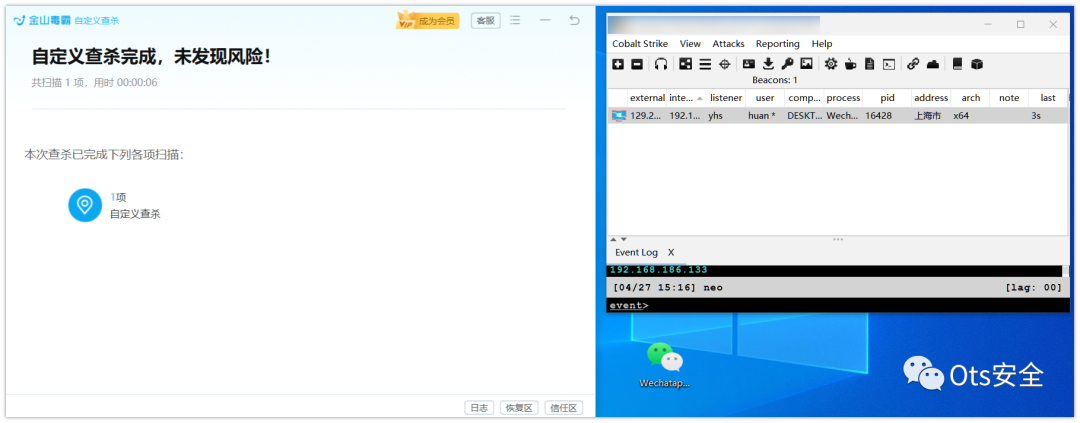Screen dimensions: 1080x423
Task: Open the Keystrokes key icon
Action: 787,64
